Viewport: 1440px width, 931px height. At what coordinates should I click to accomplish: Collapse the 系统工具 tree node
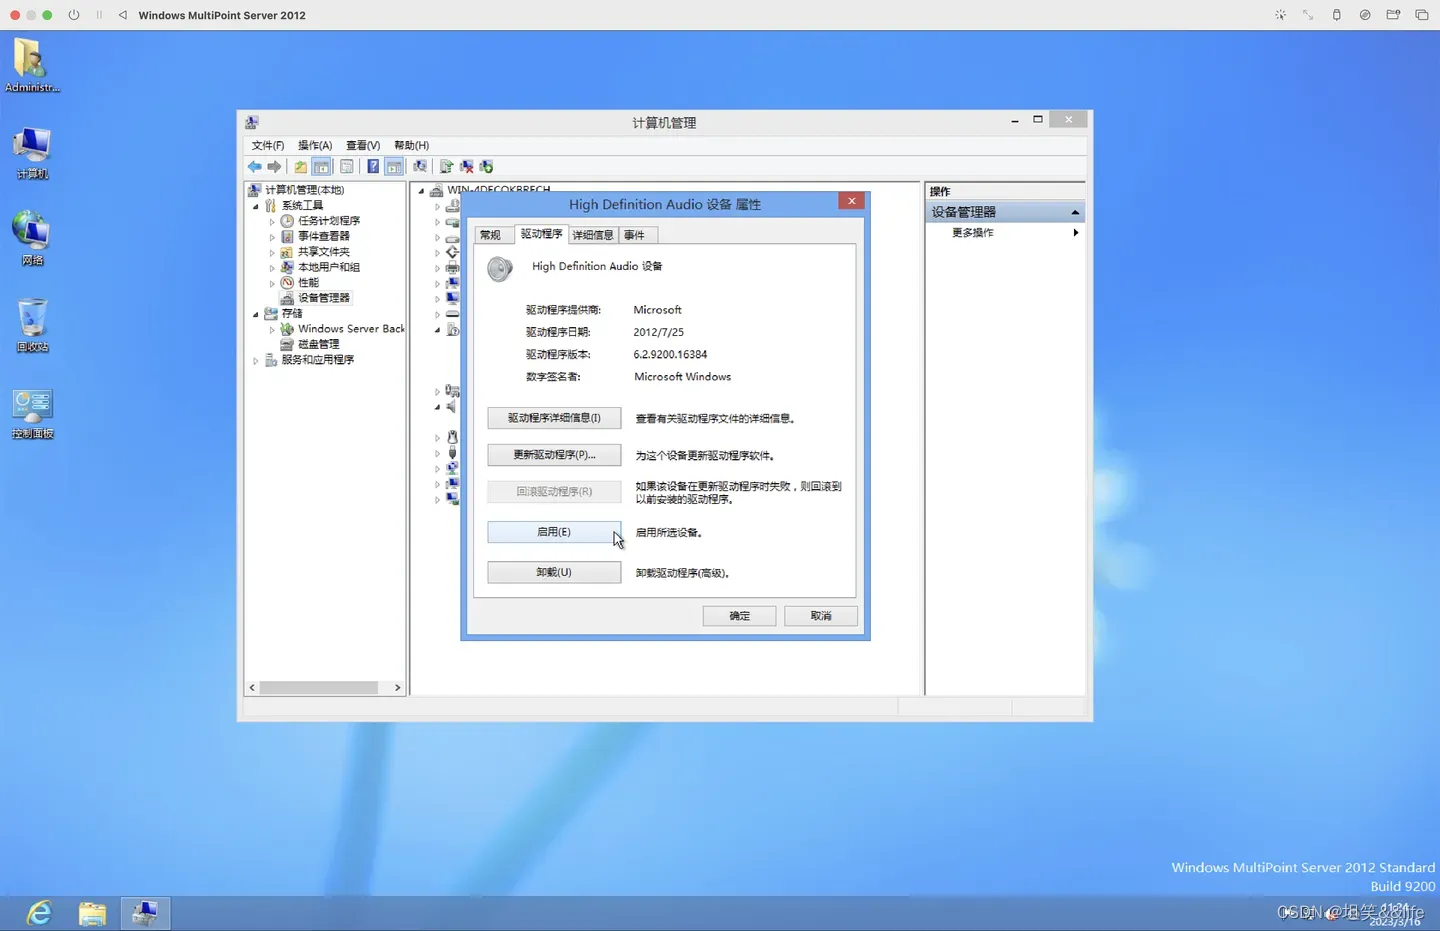pos(256,206)
